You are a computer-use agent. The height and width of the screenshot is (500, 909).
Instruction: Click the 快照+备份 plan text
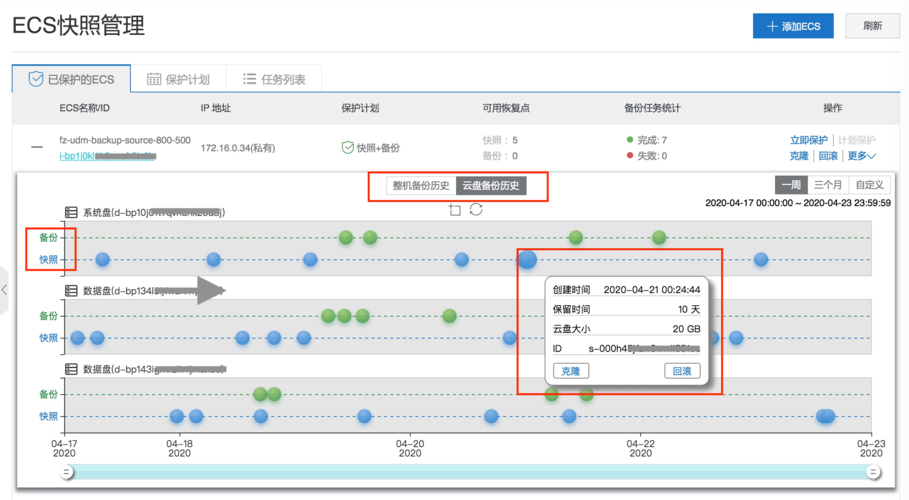(378, 148)
